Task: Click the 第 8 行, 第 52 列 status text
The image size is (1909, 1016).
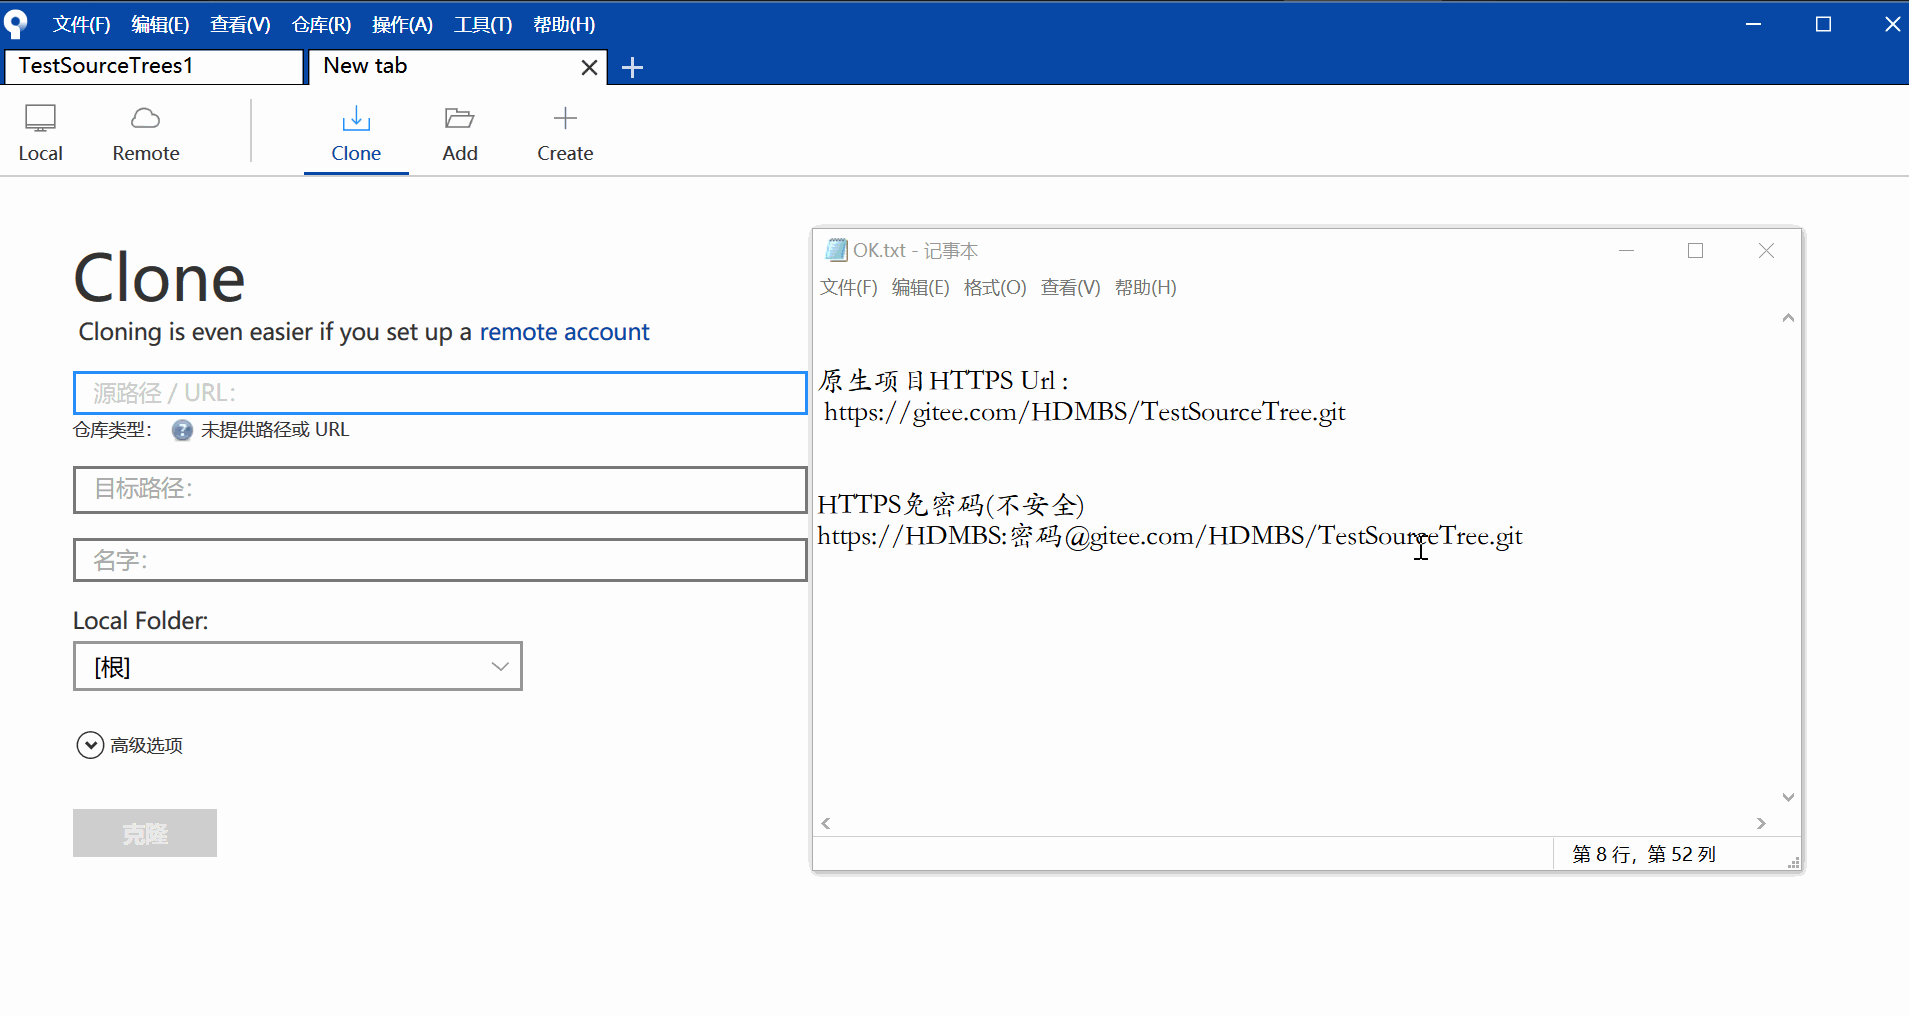Action: pyautogui.click(x=1644, y=854)
